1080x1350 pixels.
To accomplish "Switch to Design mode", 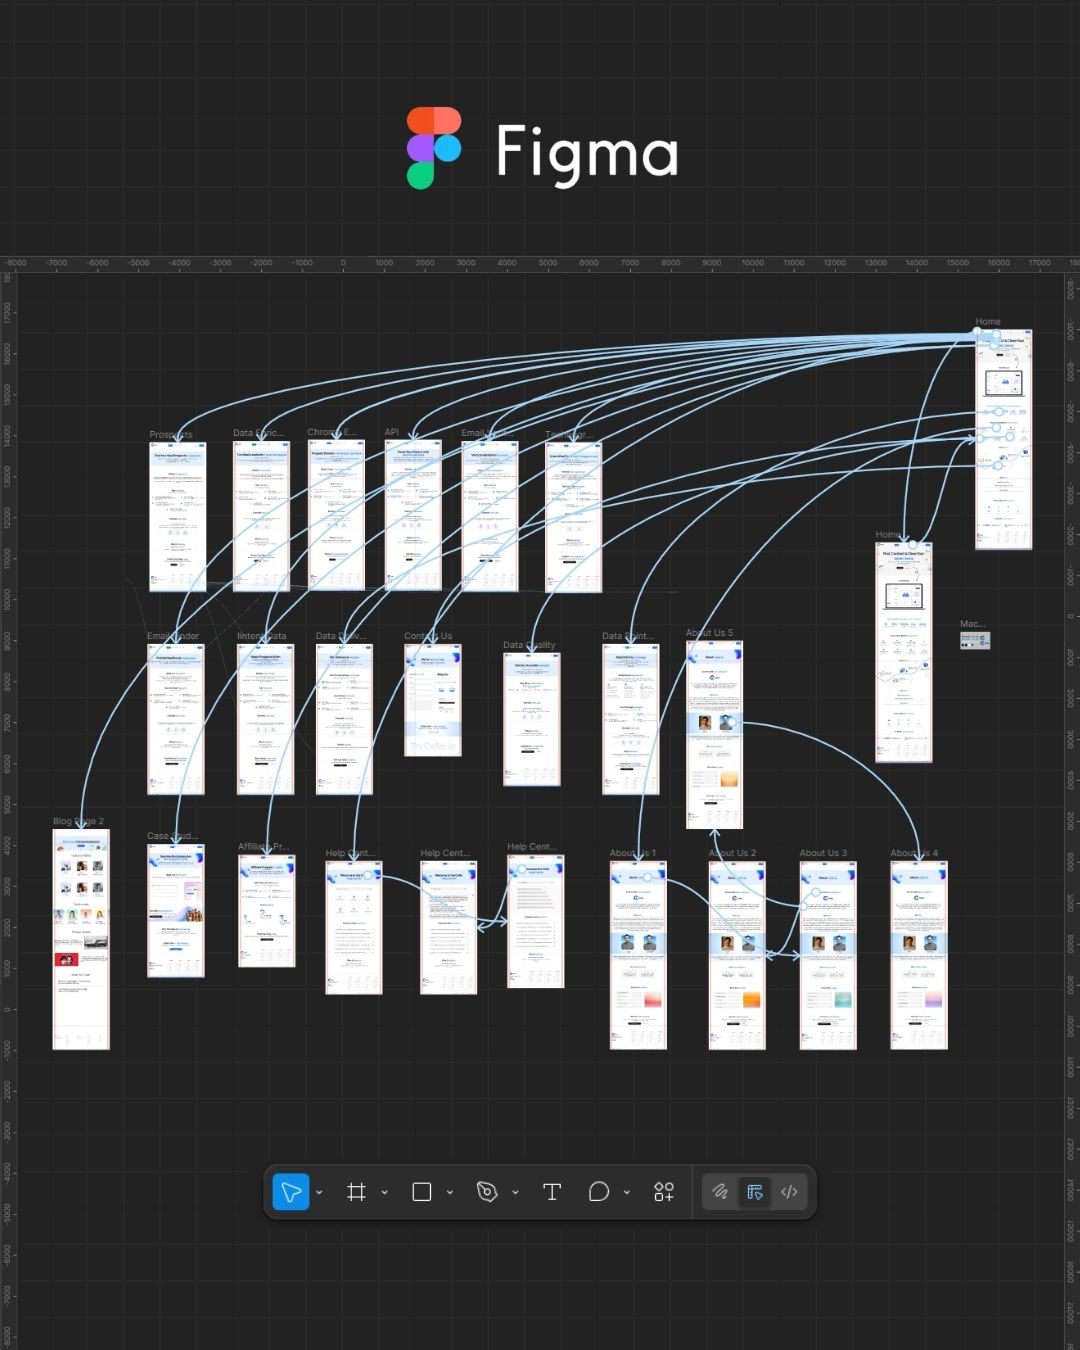I will 755,1192.
